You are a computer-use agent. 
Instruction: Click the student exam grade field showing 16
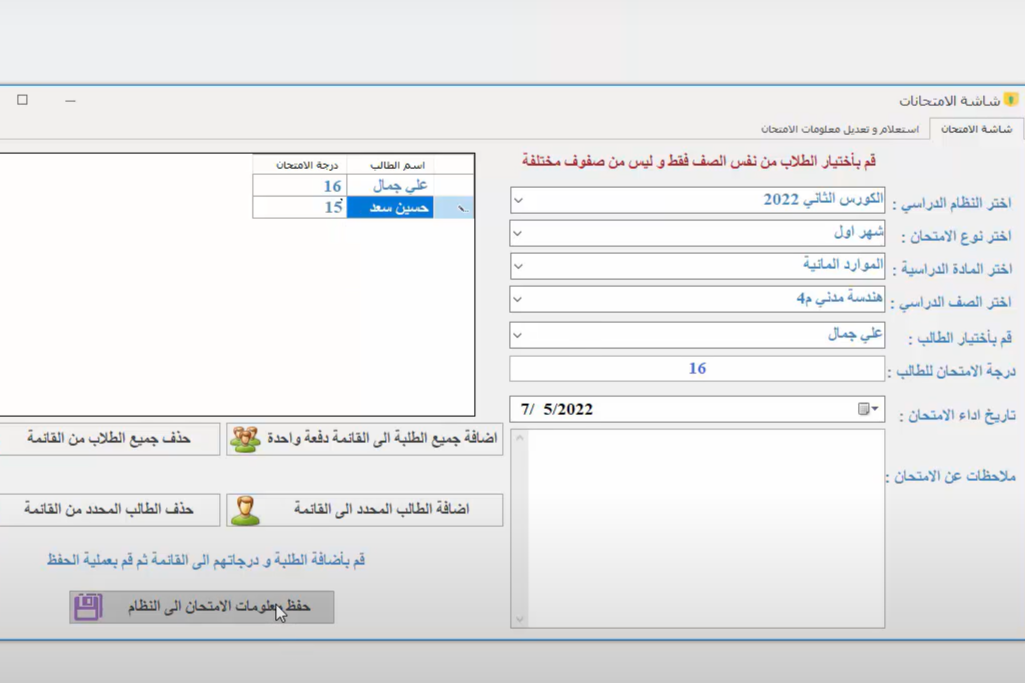pyautogui.click(x=697, y=369)
